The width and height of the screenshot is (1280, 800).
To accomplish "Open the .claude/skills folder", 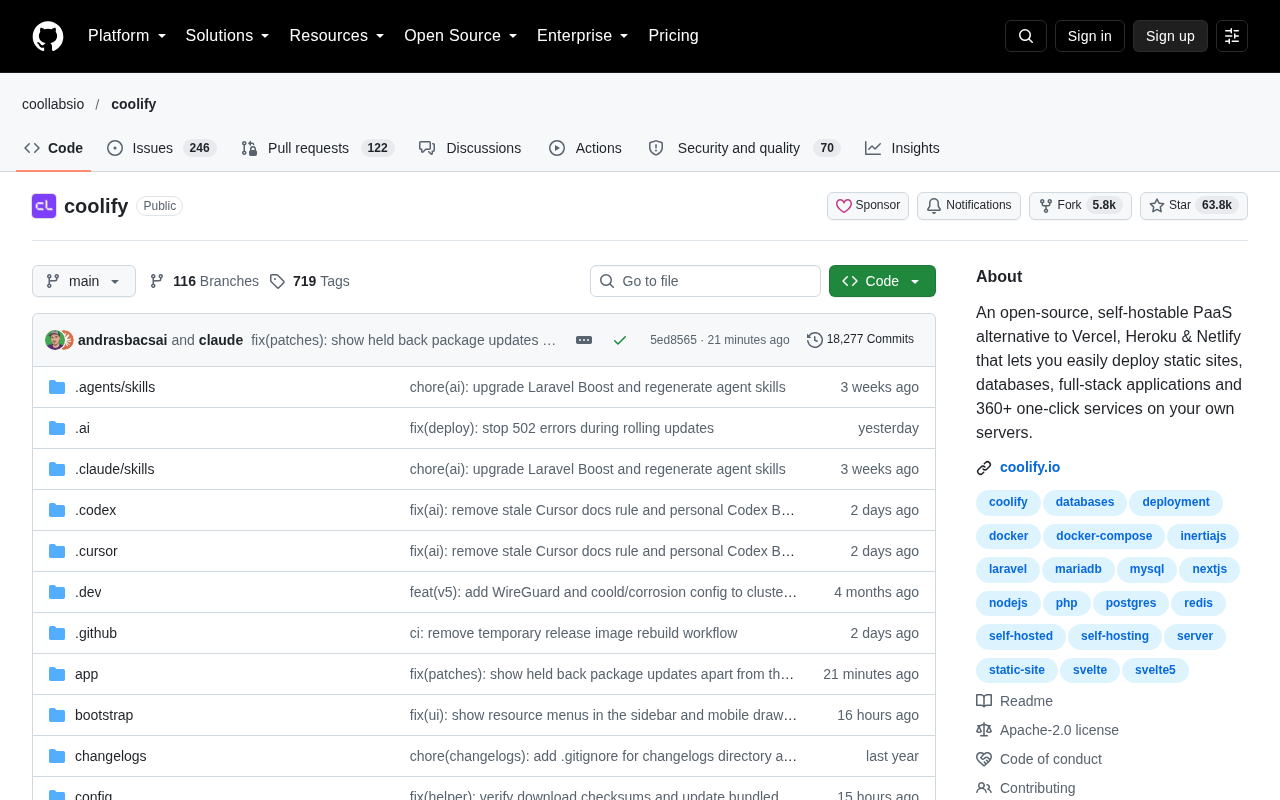I will [x=115, y=469].
